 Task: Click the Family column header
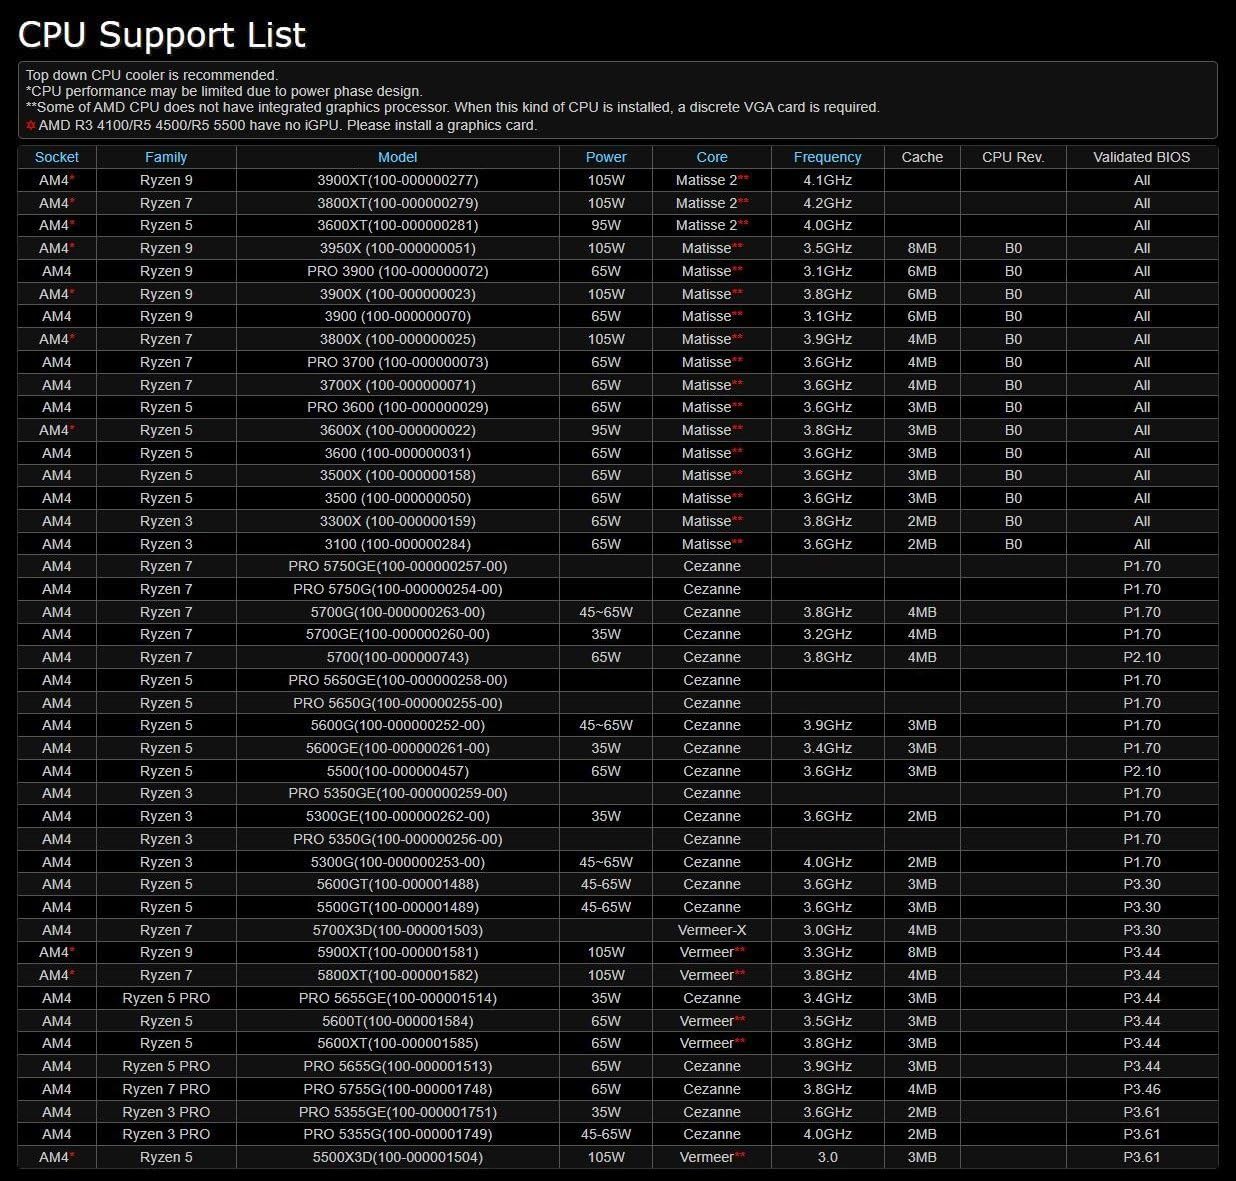[166, 157]
